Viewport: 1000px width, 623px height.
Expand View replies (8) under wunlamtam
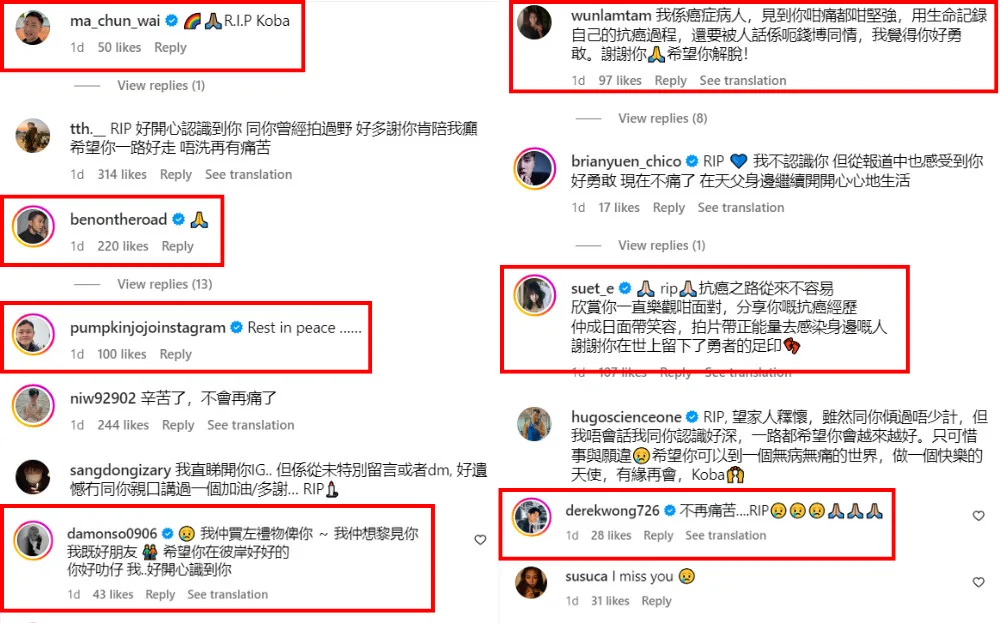click(663, 119)
